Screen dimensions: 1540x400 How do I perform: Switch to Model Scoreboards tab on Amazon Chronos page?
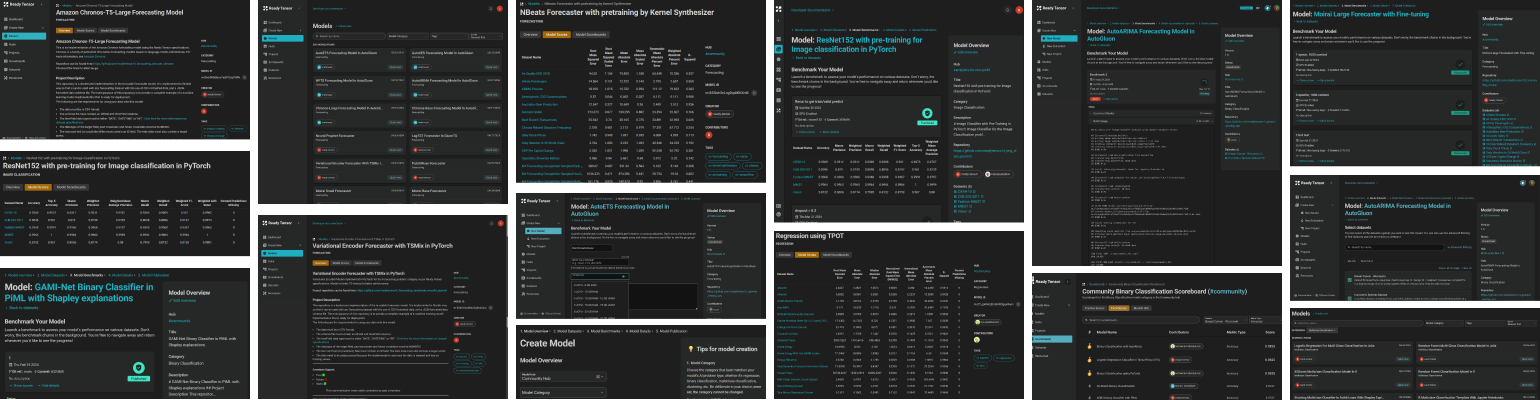pyautogui.click(x=113, y=31)
